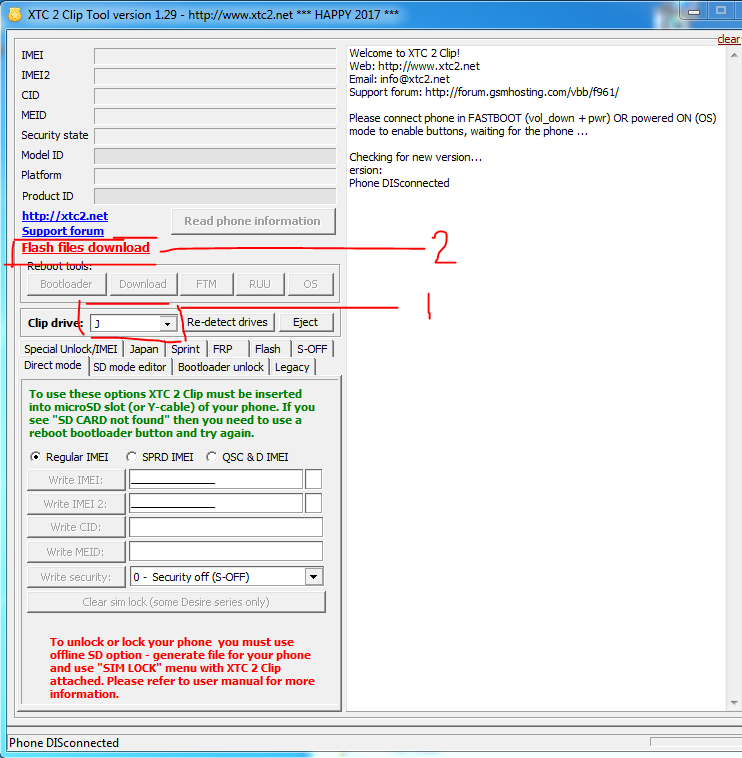Minimize the XTC 2 Clip window
Screen dimensions: 742x758
694,11
